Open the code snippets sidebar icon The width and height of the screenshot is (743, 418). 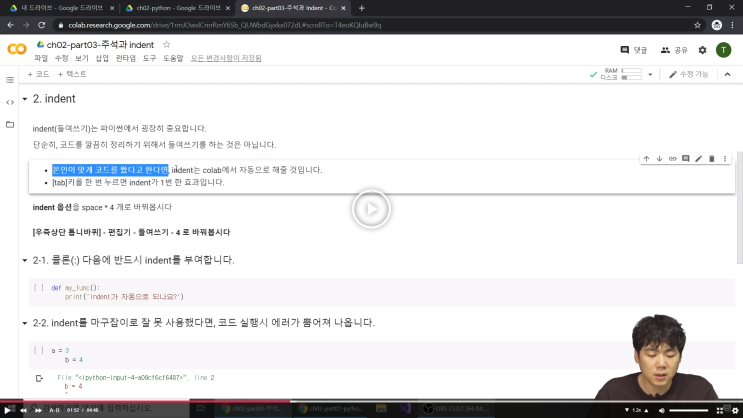point(10,102)
